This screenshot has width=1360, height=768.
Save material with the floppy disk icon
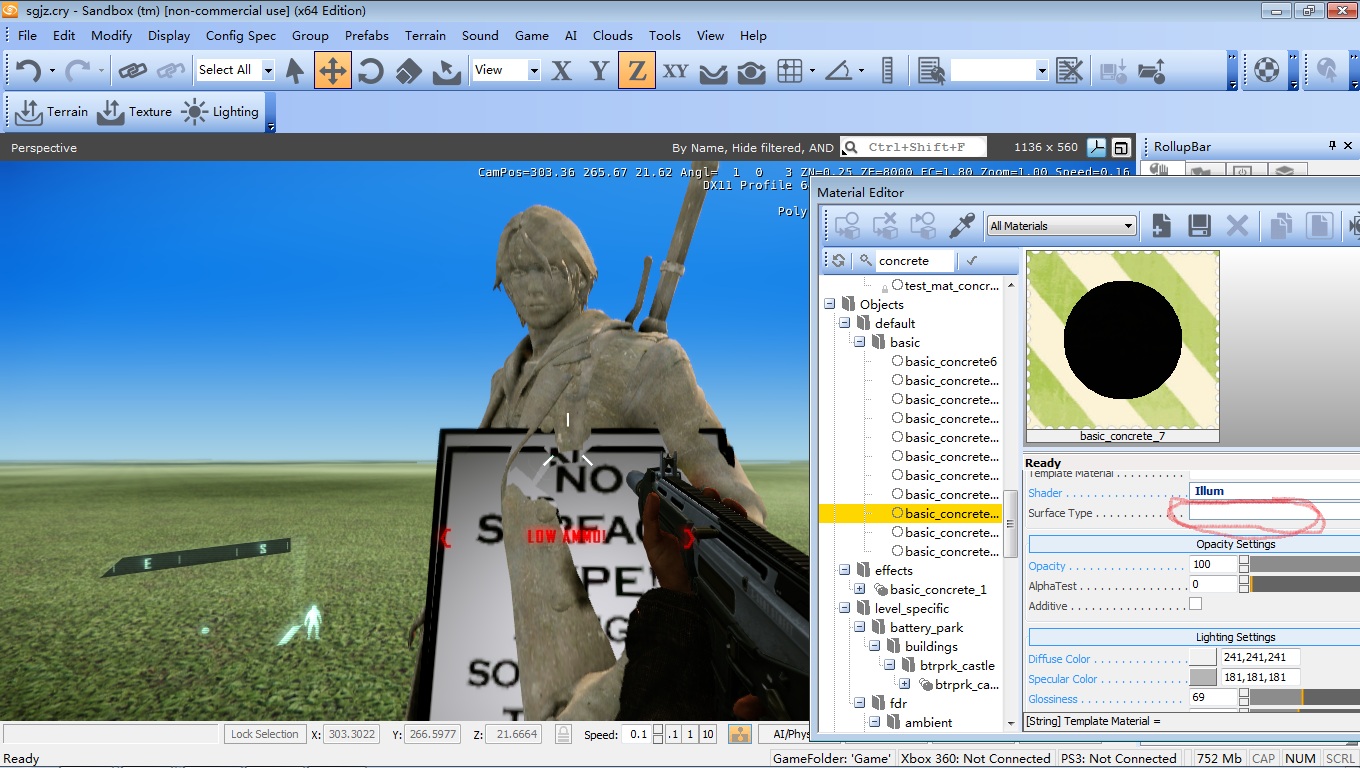[1199, 226]
